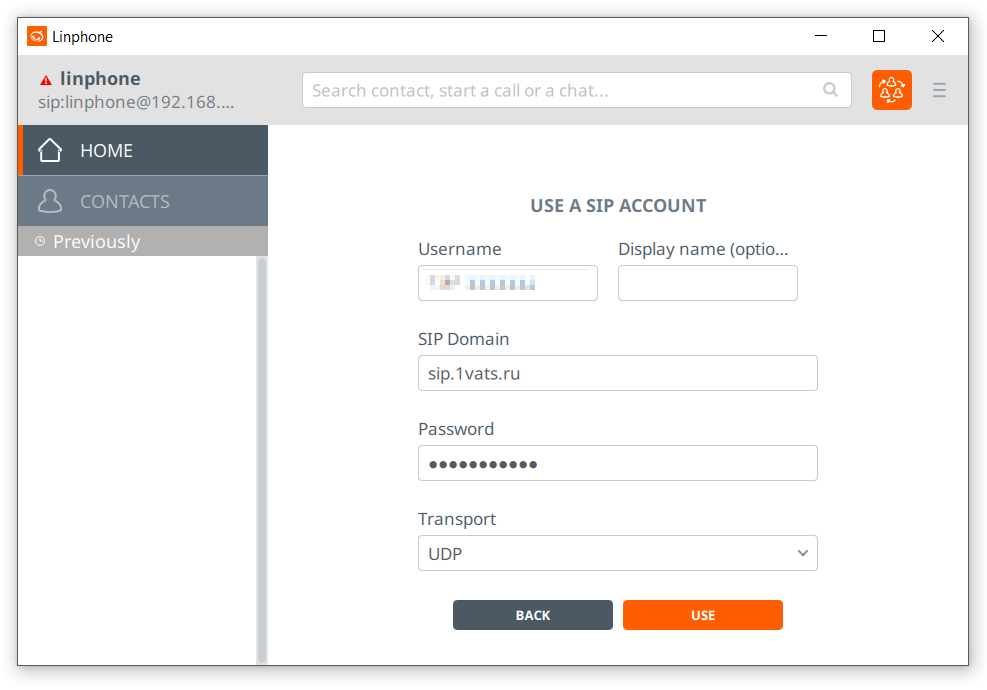987x690 pixels.
Task: Click the clock icon next to Previously
Action: click(40, 241)
